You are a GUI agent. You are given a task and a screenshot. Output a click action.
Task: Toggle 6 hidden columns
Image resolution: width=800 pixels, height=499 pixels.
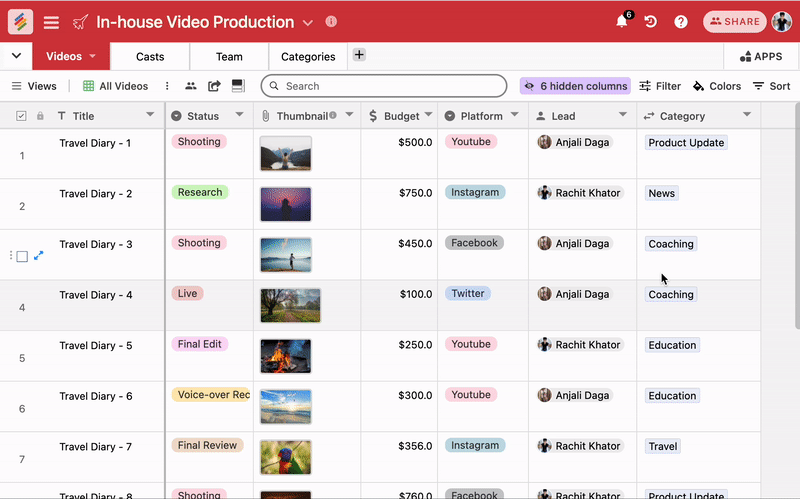tap(575, 86)
